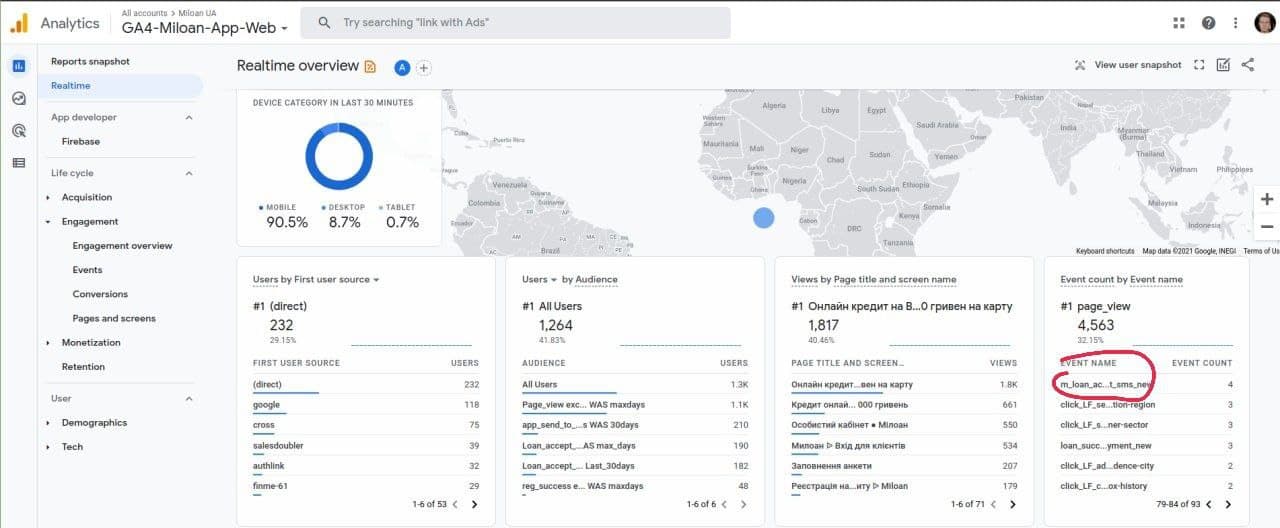The width and height of the screenshot is (1280, 528).
Task: Open the Users by First user source dropdown
Action: [x=316, y=279]
